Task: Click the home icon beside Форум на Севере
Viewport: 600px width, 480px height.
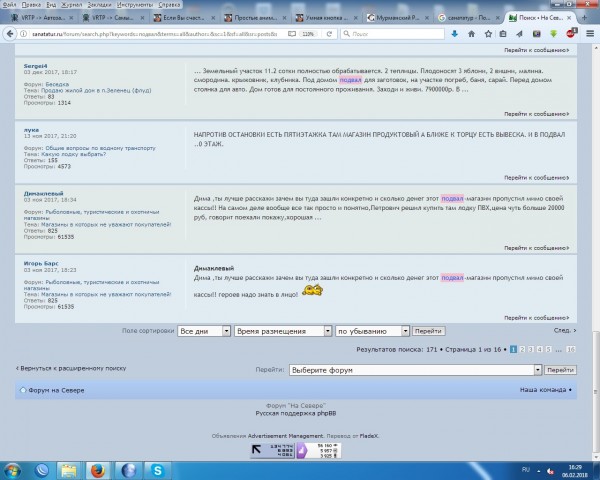Action: pyautogui.click(x=23, y=390)
